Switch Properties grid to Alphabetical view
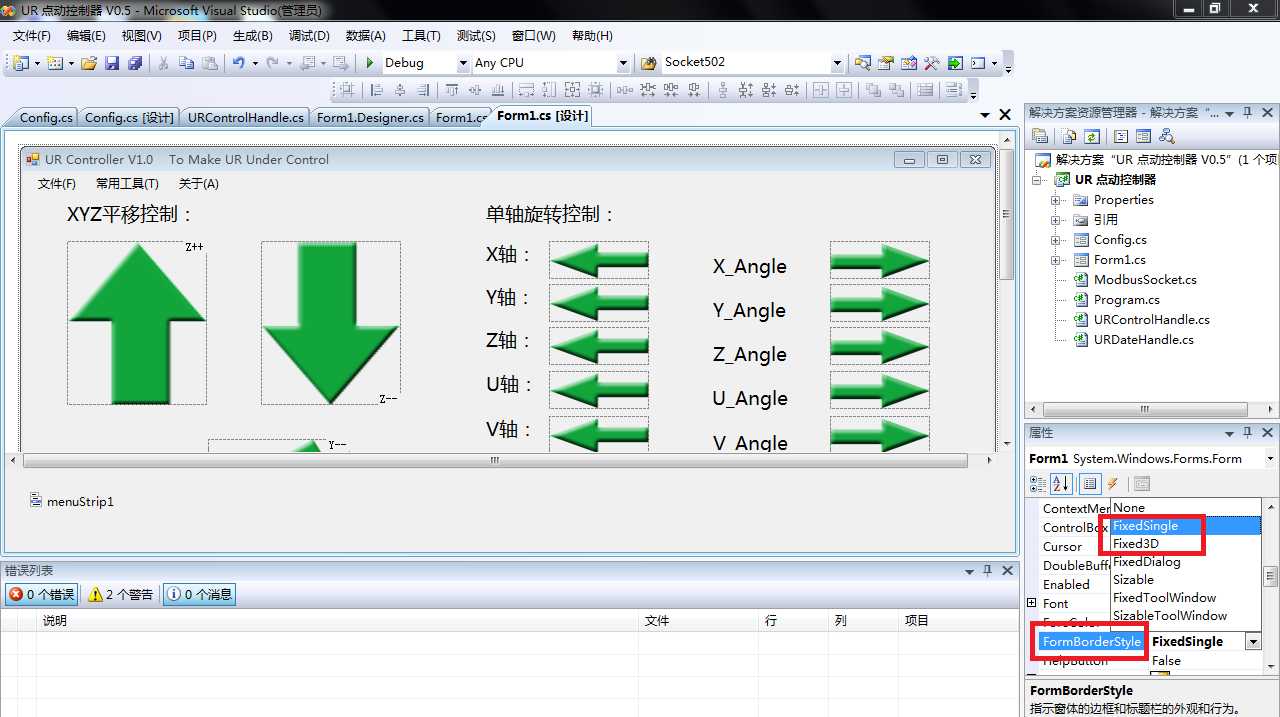The image size is (1280, 717). click(1061, 484)
